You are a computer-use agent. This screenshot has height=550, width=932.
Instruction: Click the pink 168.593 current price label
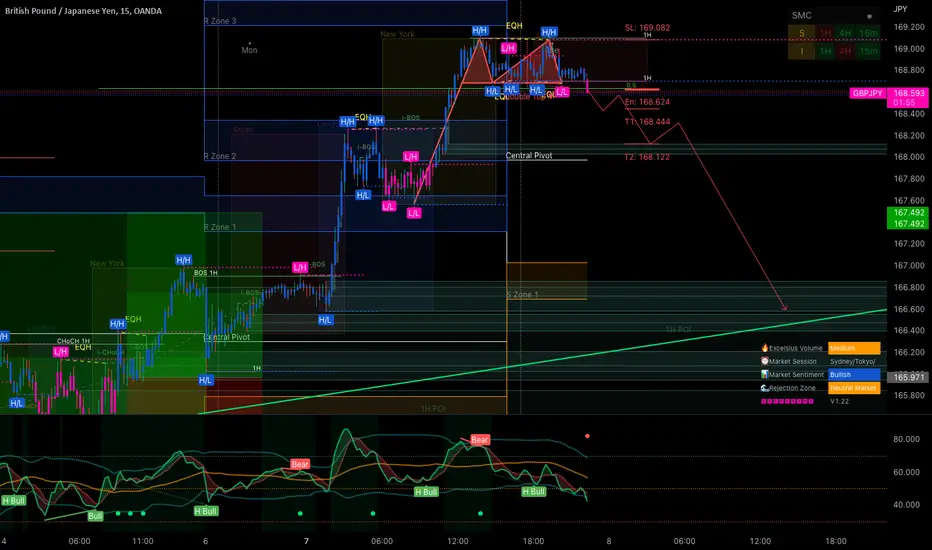(x=909, y=93)
